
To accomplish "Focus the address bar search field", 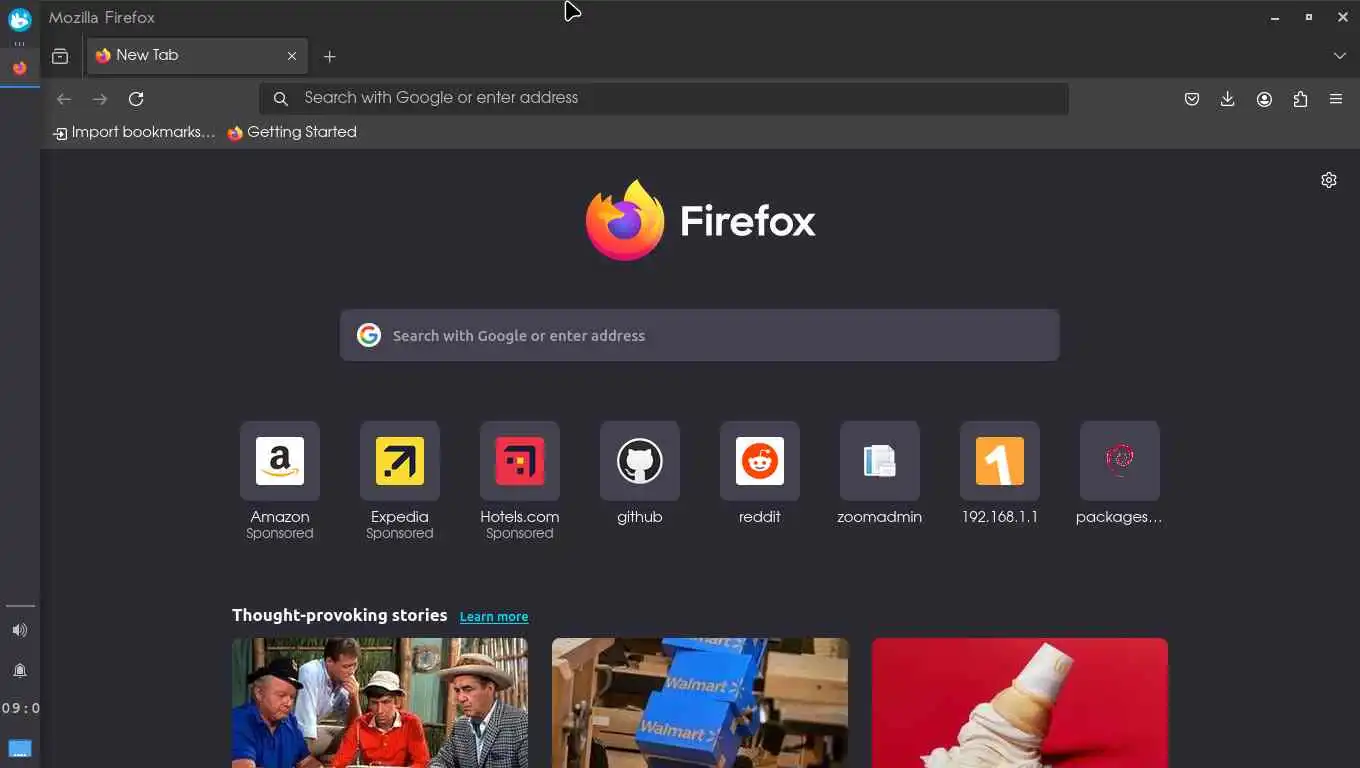I will click(664, 98).
